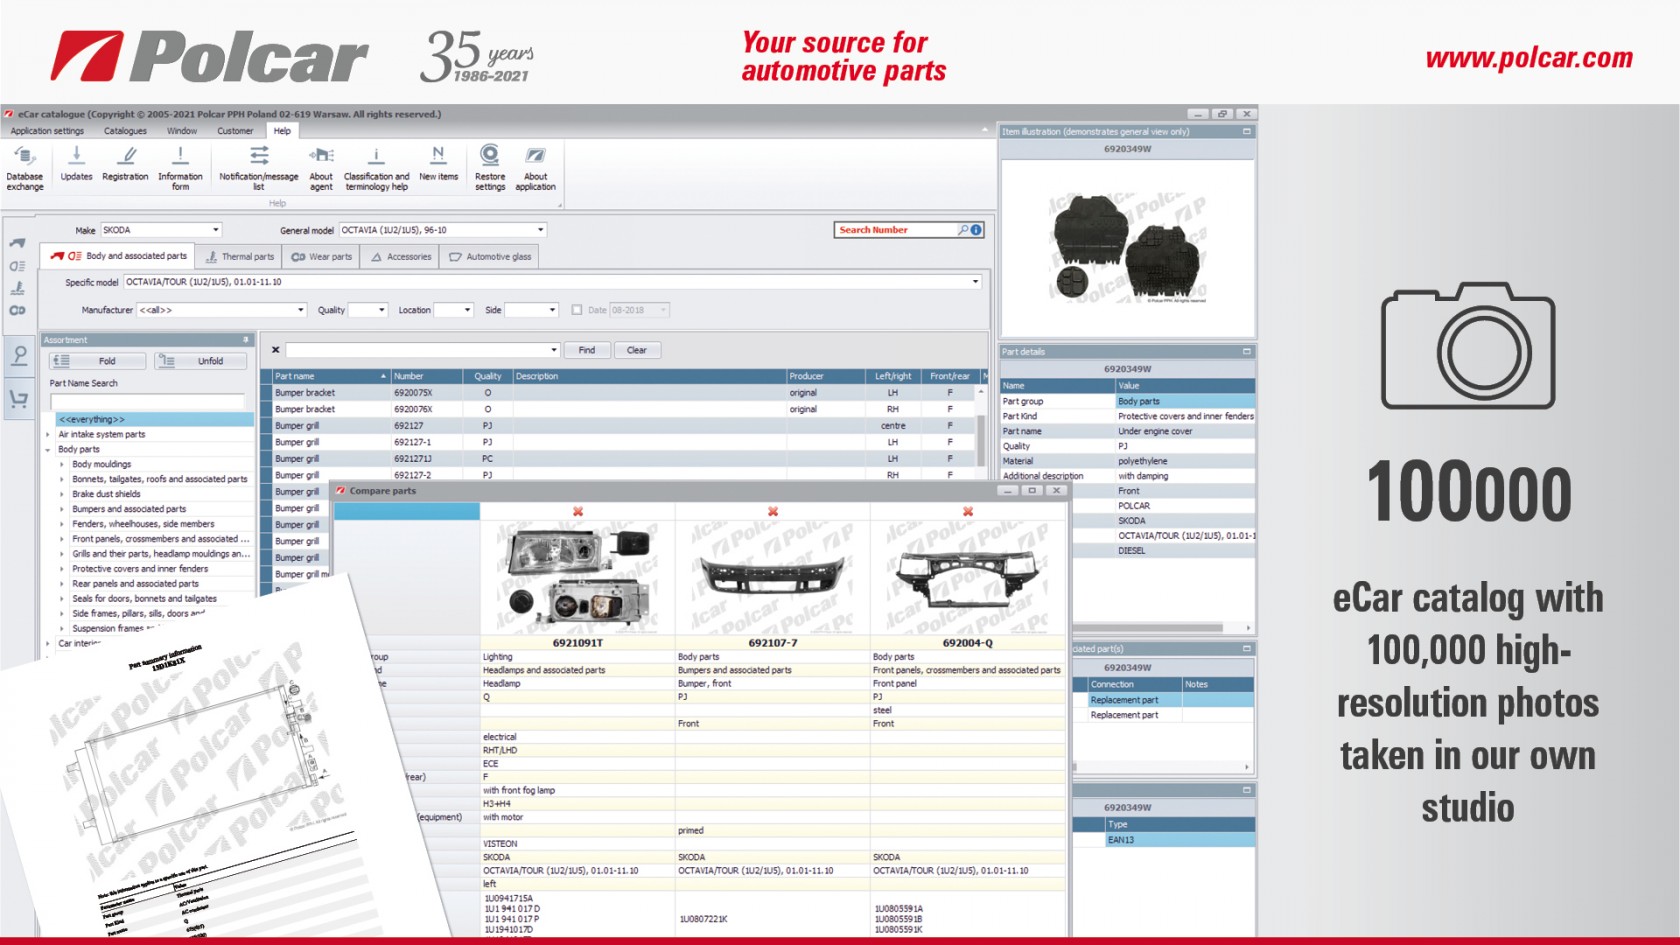Remove part 6921091T from comparison
The image size is (1680, 945).
[x=578, y=511]
